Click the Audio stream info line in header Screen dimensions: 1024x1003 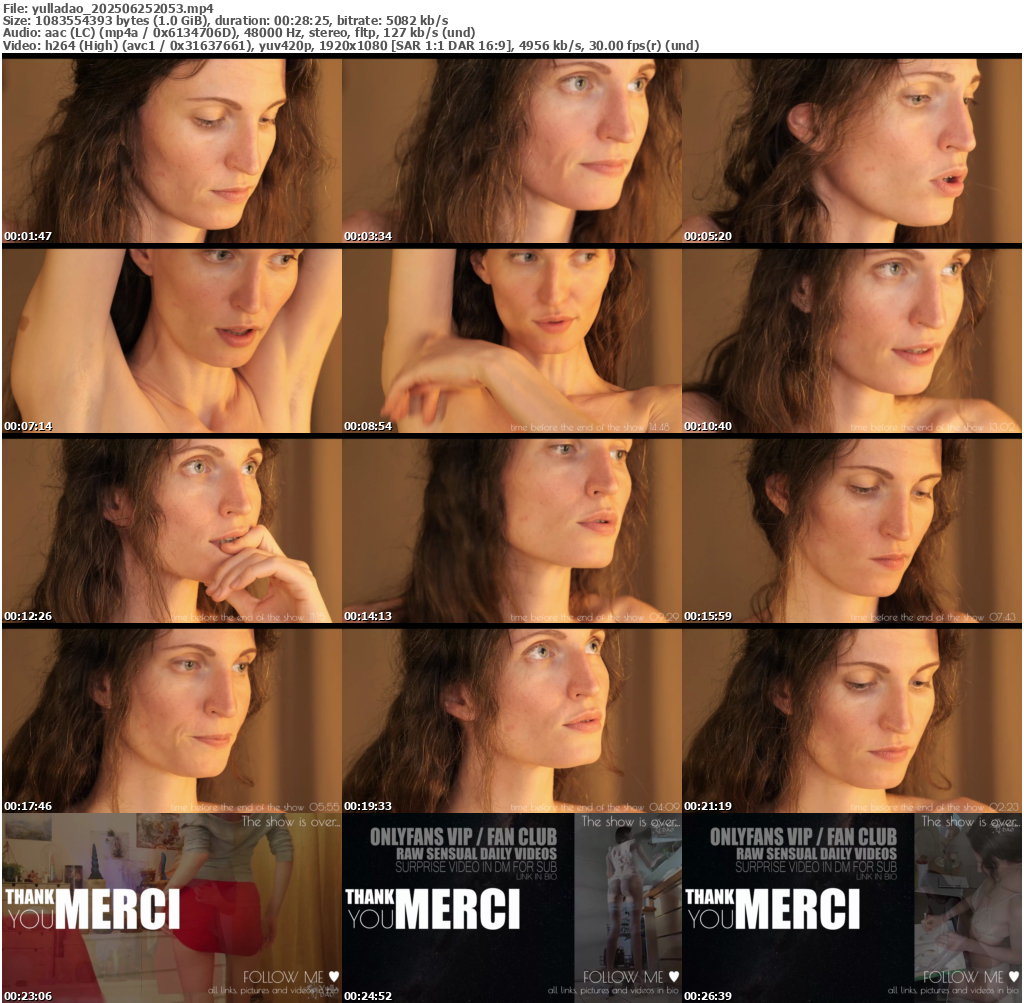tap(238, 32)
